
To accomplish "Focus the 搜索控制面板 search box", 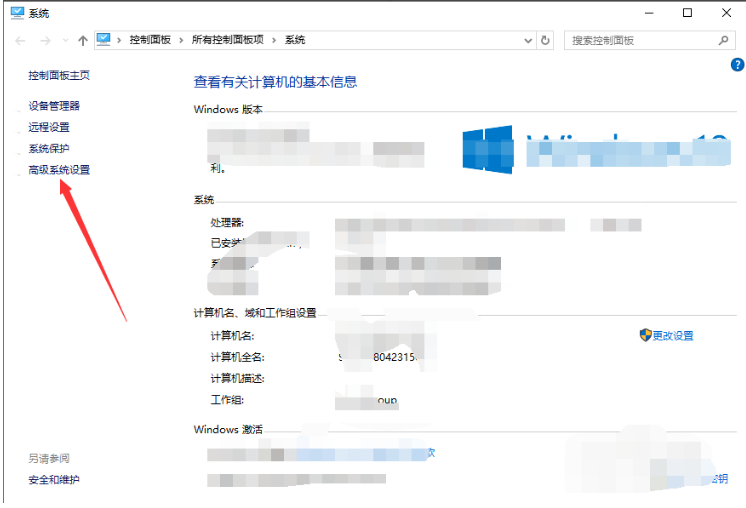I will coord(649,40).
